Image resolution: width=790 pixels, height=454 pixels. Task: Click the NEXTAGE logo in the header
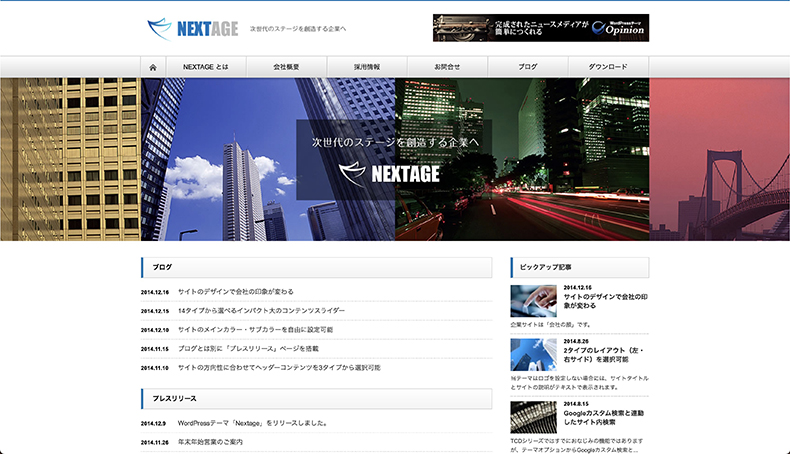(x=192, y=29)
